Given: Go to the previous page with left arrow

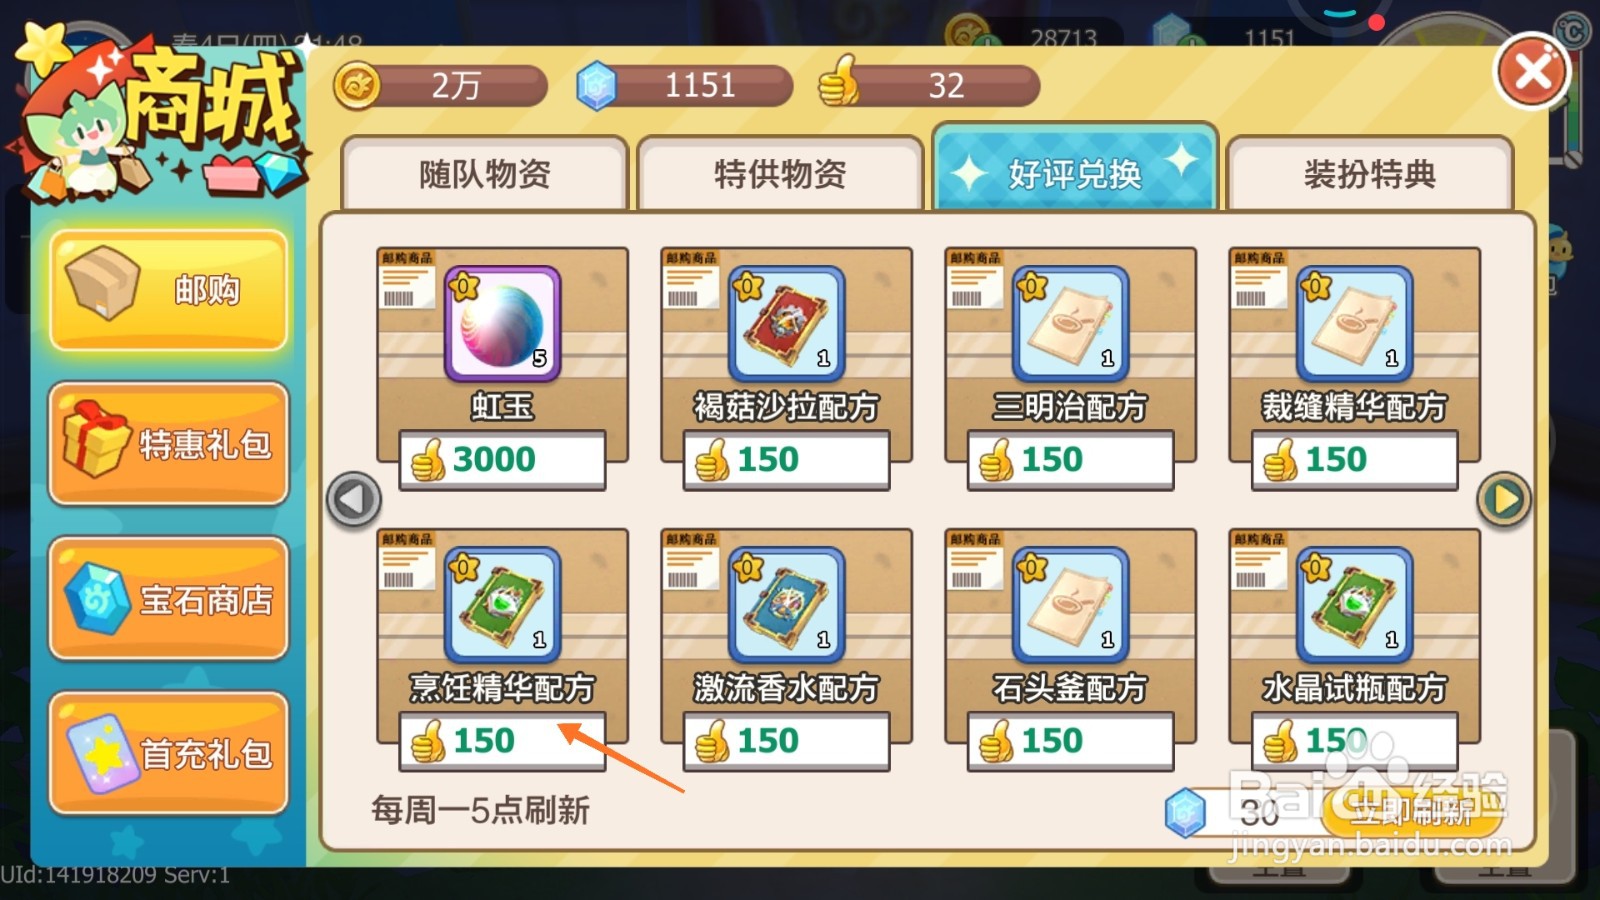Looking at the screenshot, I should click(354, 499).
